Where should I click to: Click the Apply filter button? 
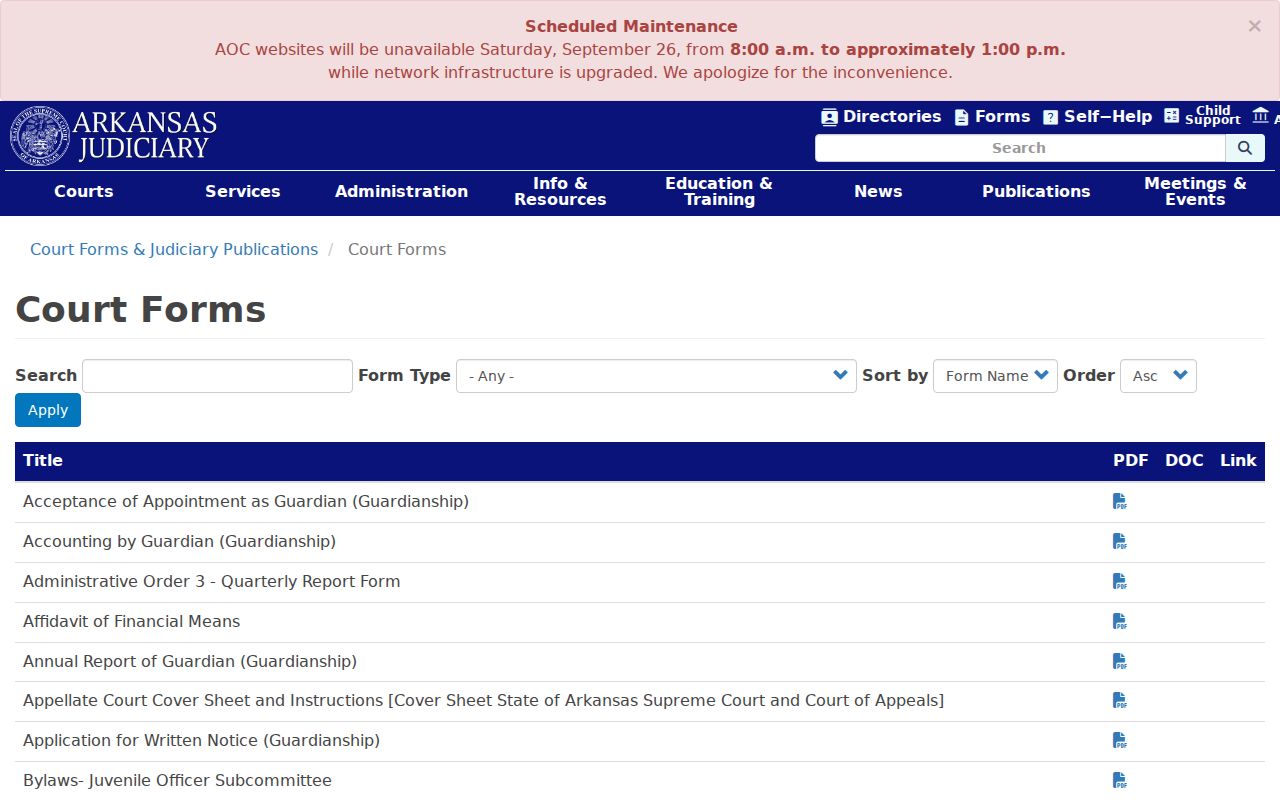[48, 410]
